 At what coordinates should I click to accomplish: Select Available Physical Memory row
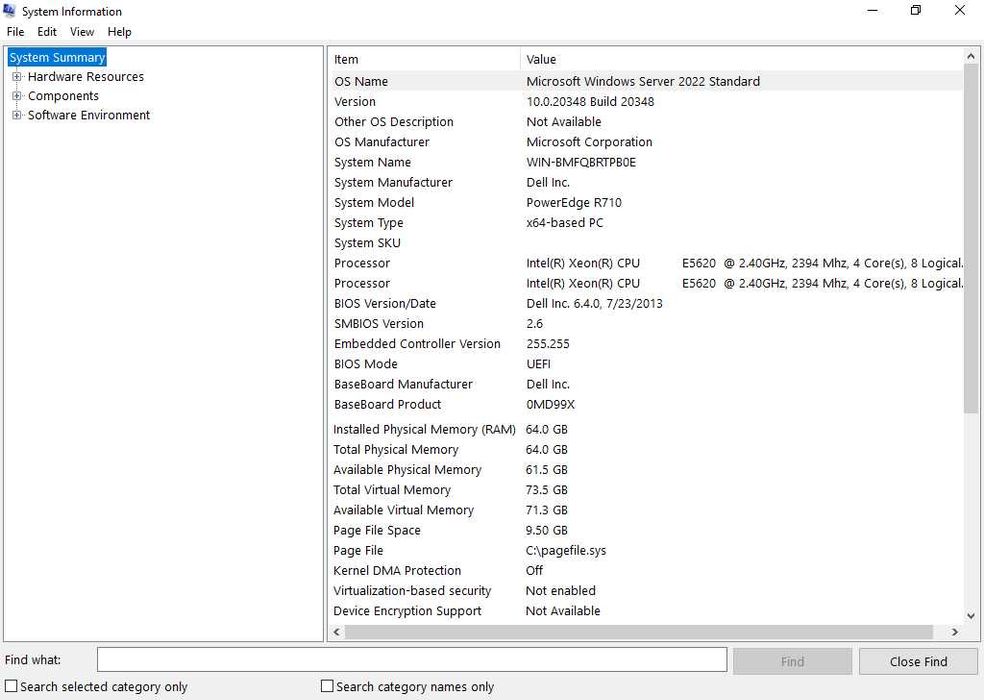click(646, 470)
